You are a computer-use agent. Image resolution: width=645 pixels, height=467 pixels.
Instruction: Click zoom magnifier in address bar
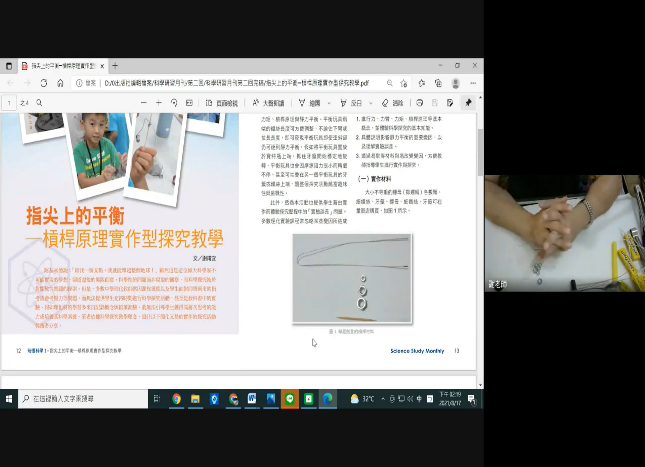[390, 83]
